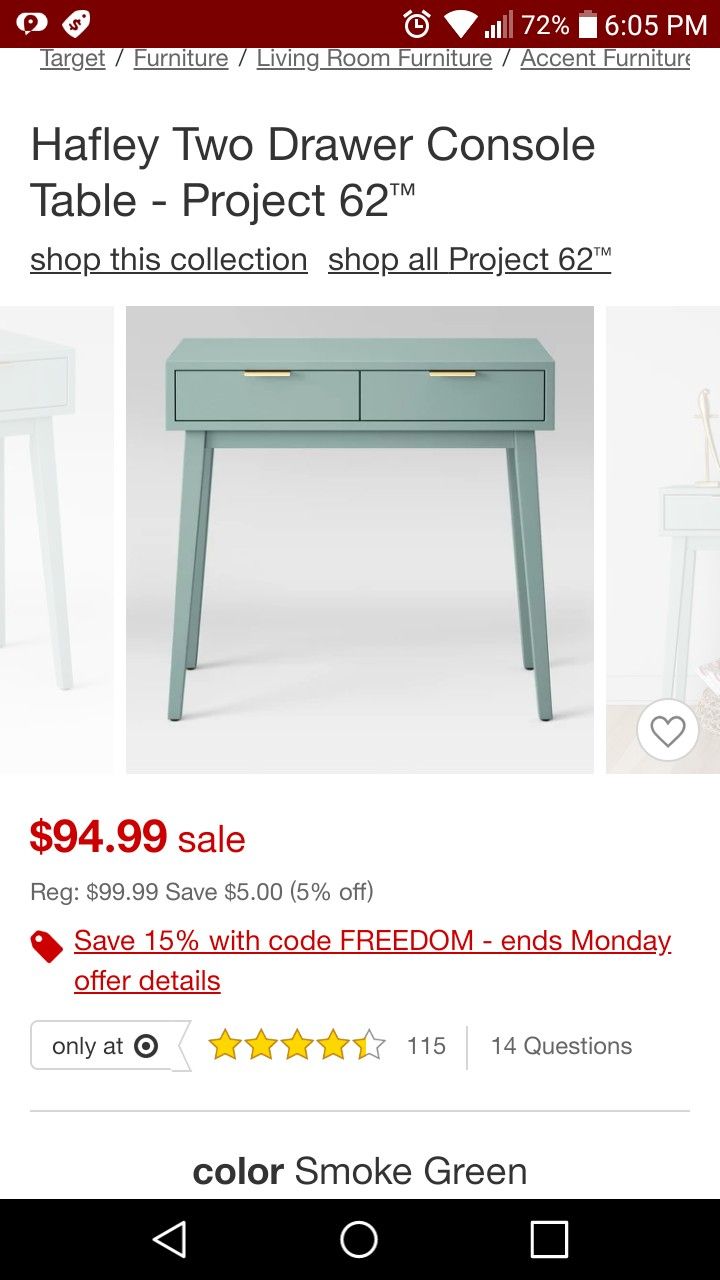Tap the Android home circle icon
The width and height of the screenshot is (720, 1280).
359,1240
